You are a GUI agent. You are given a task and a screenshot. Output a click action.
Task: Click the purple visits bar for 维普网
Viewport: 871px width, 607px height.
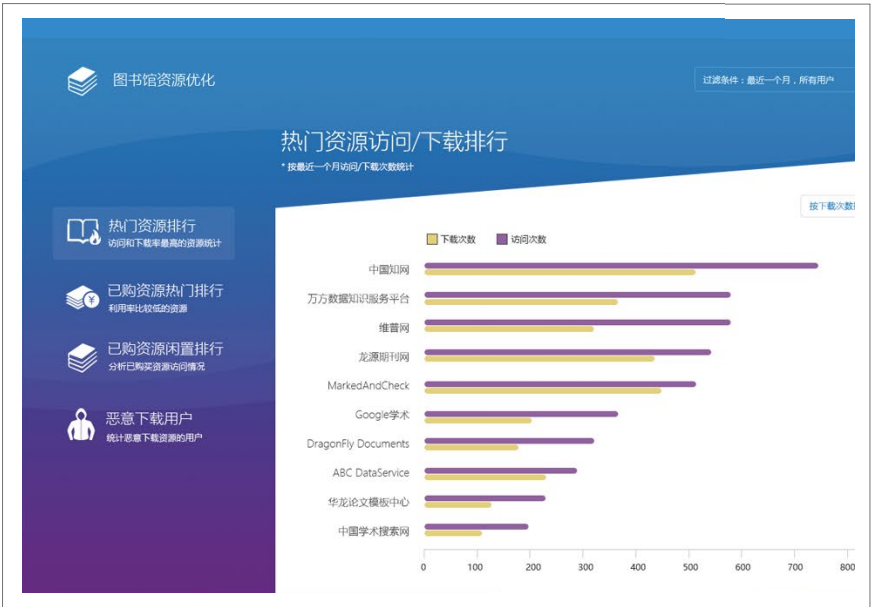577,322
